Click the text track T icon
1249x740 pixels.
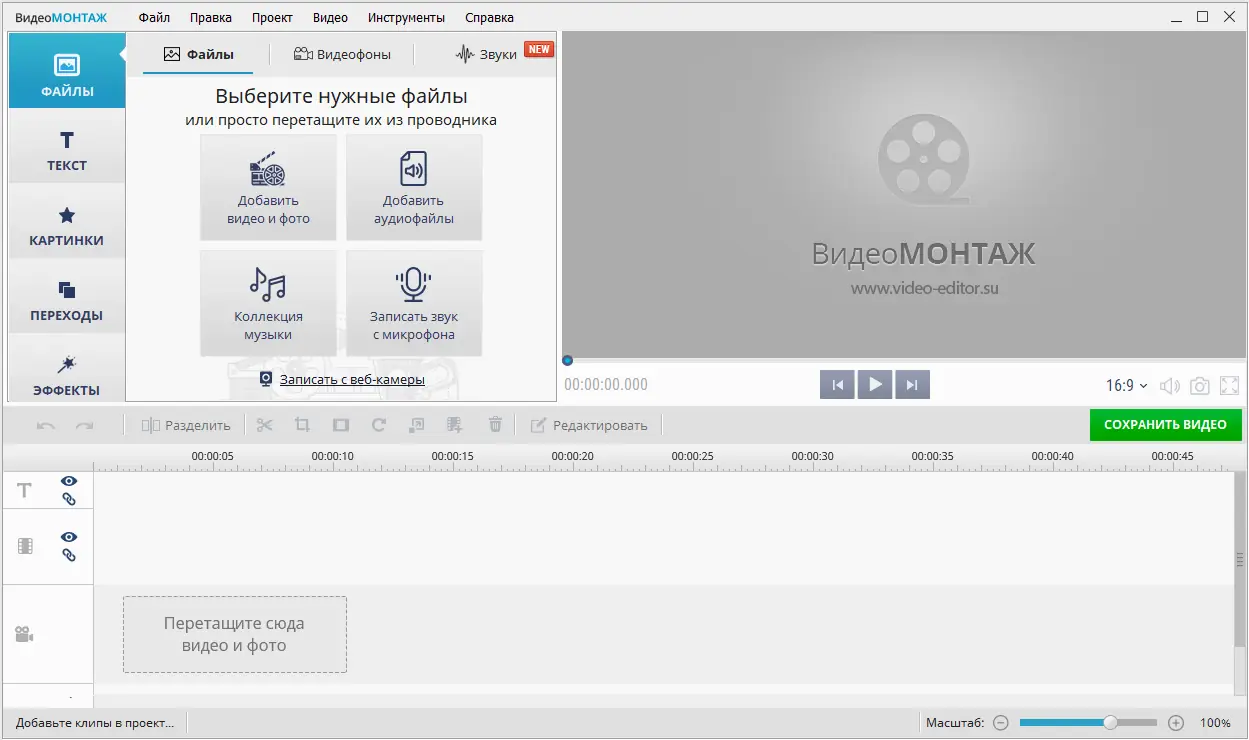(25, 490)
